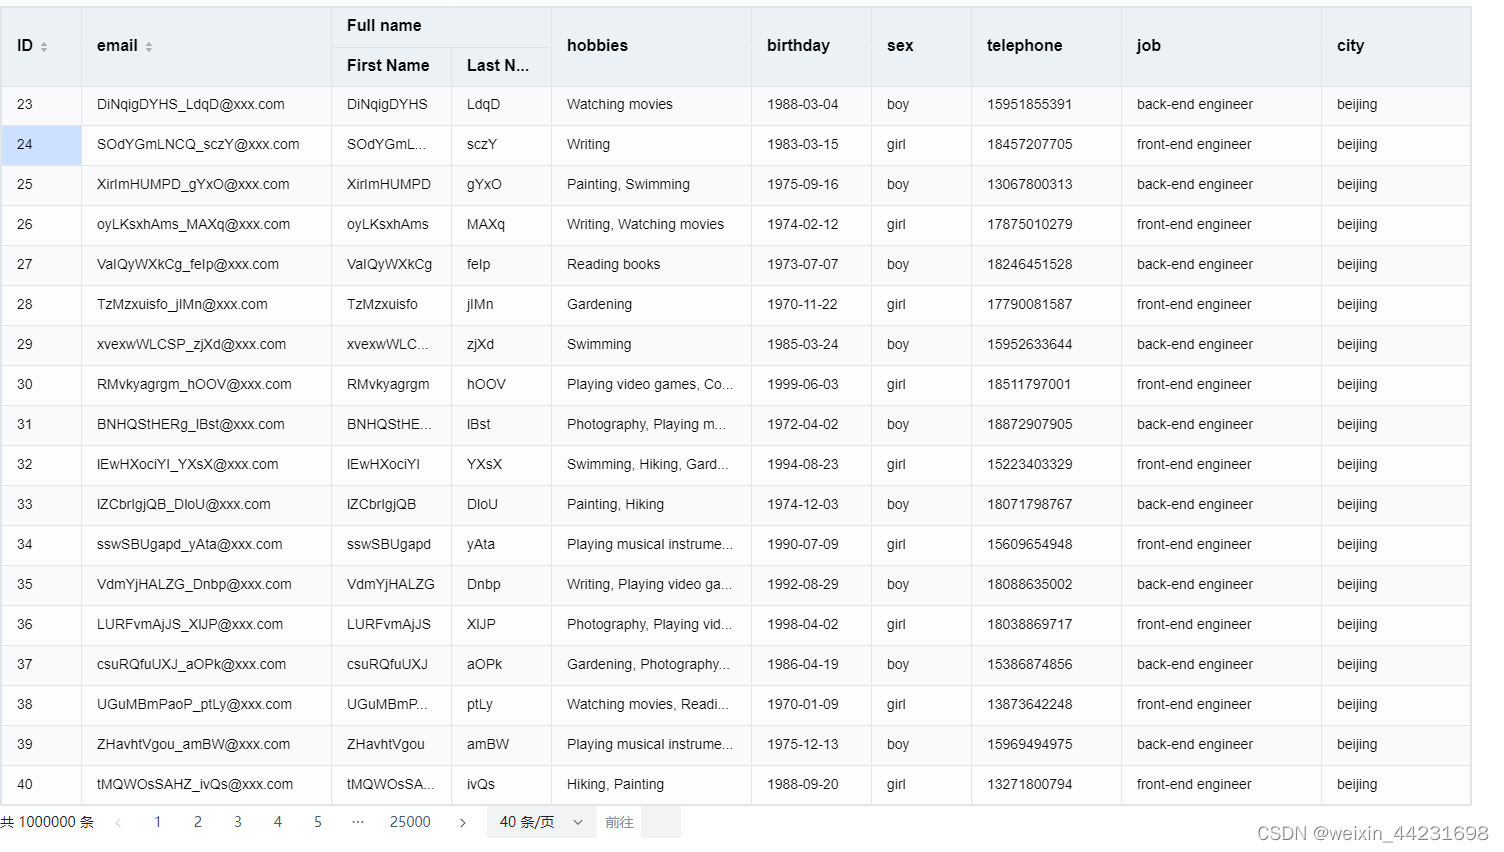Click email lEwHXociYl_YXsX@xxx.com

pos(188,465)
